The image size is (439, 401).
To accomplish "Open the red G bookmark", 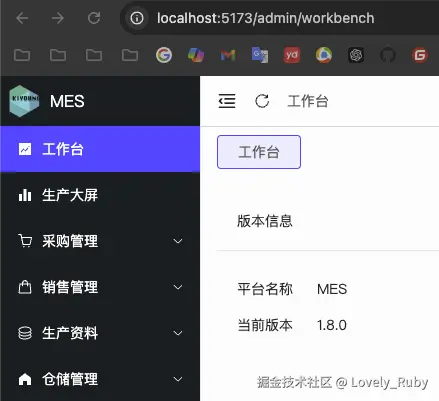I will click(420, 55).
